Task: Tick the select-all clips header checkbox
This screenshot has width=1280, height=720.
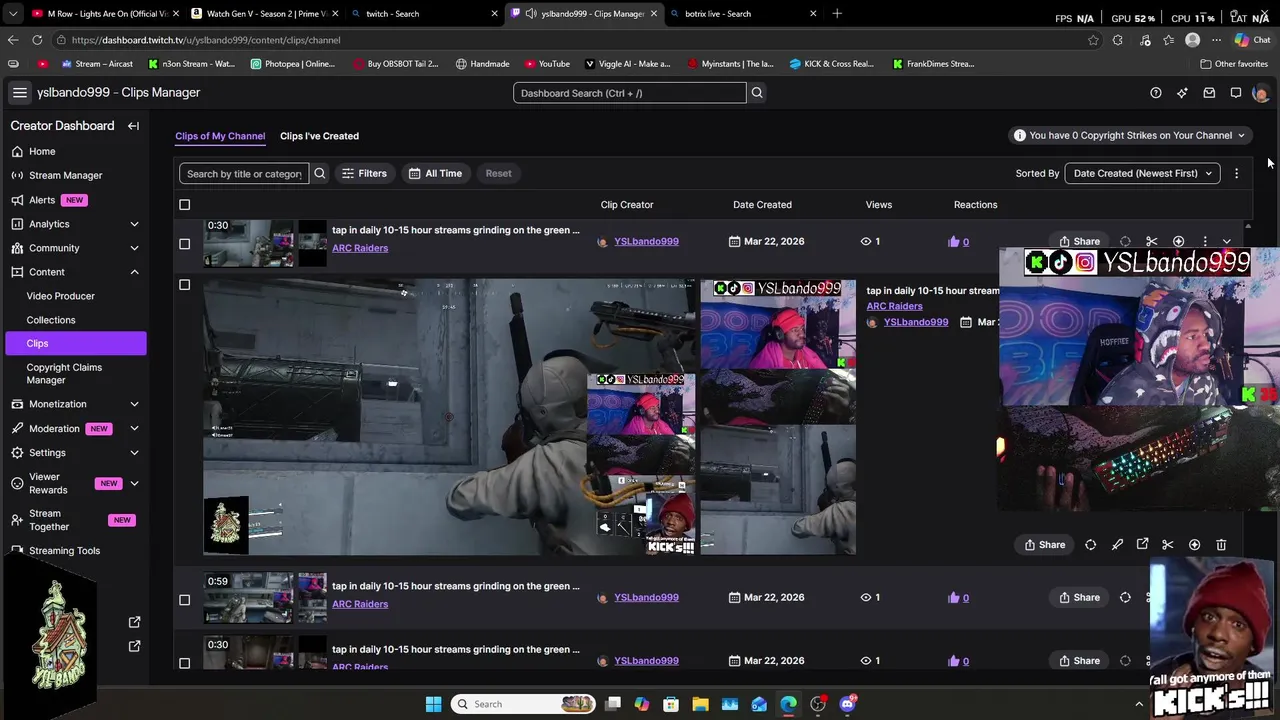Action: pyautogui.click(x=184, y=205)
